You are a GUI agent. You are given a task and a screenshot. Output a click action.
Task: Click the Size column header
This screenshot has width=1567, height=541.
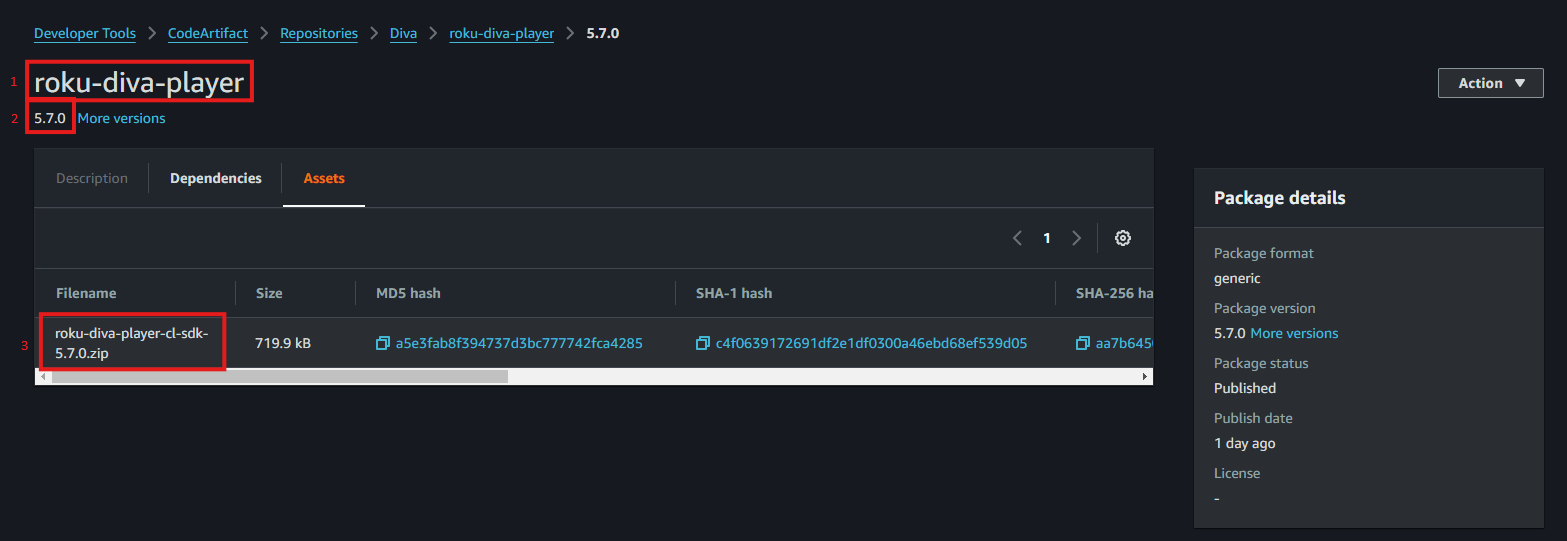(269, 293)
